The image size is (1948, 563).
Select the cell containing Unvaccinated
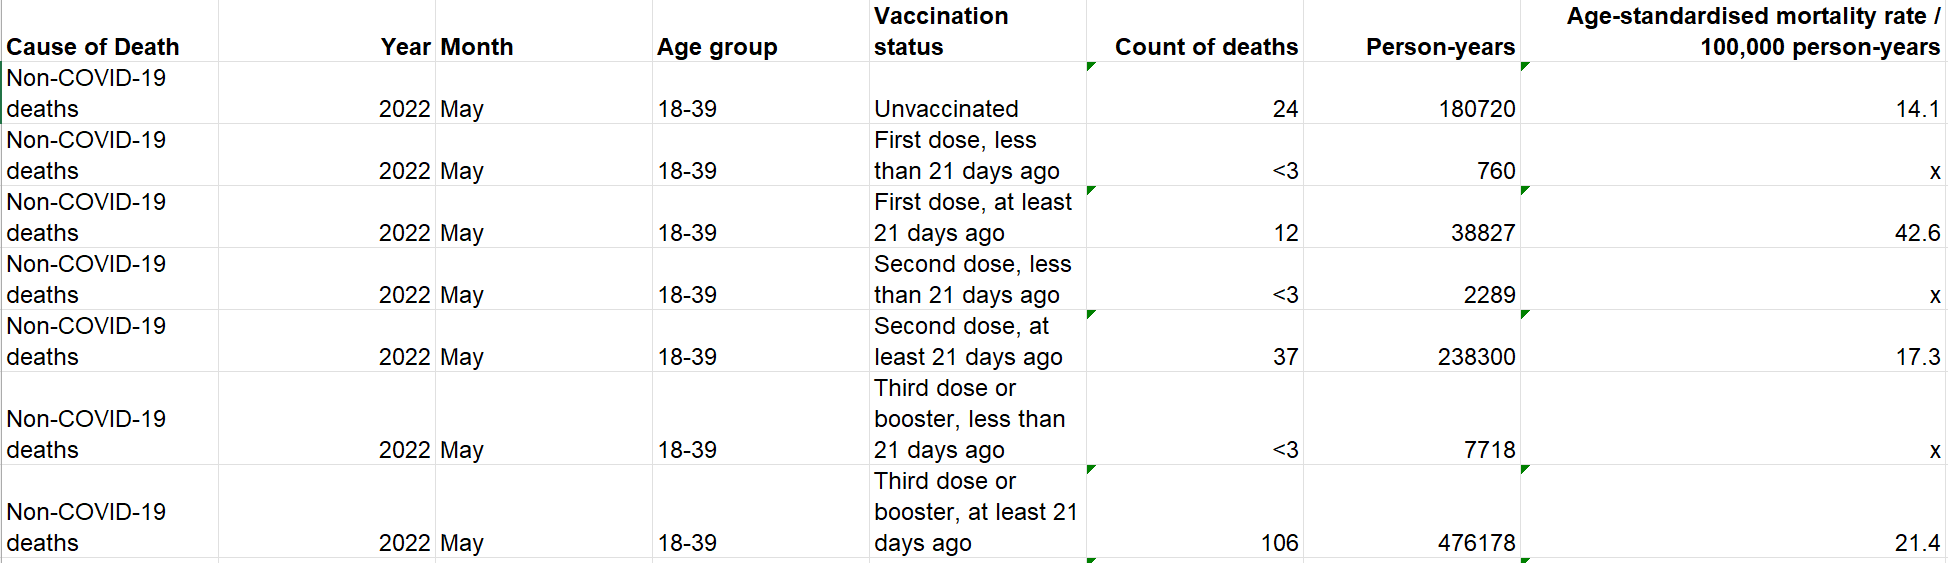point(978,93)
